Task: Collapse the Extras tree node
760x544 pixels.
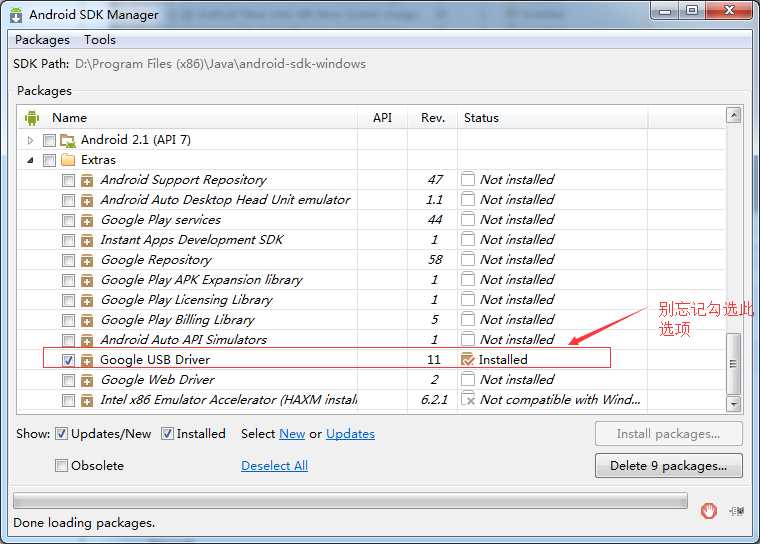Action: (31, 160)
